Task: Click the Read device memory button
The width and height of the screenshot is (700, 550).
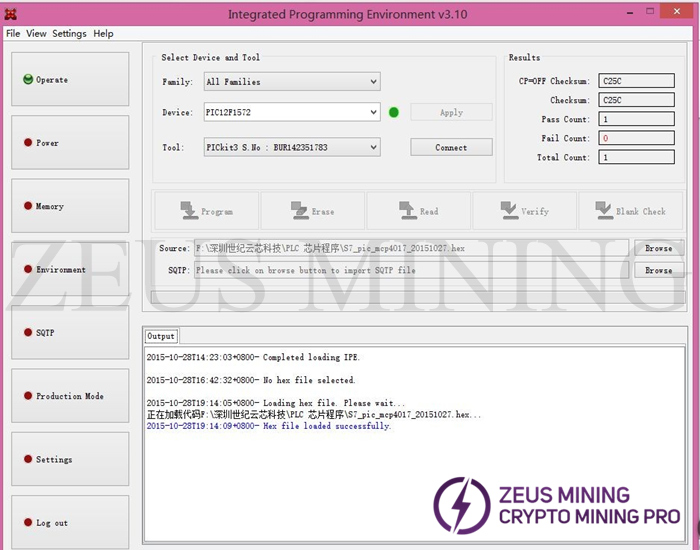Action: (418, 211)
